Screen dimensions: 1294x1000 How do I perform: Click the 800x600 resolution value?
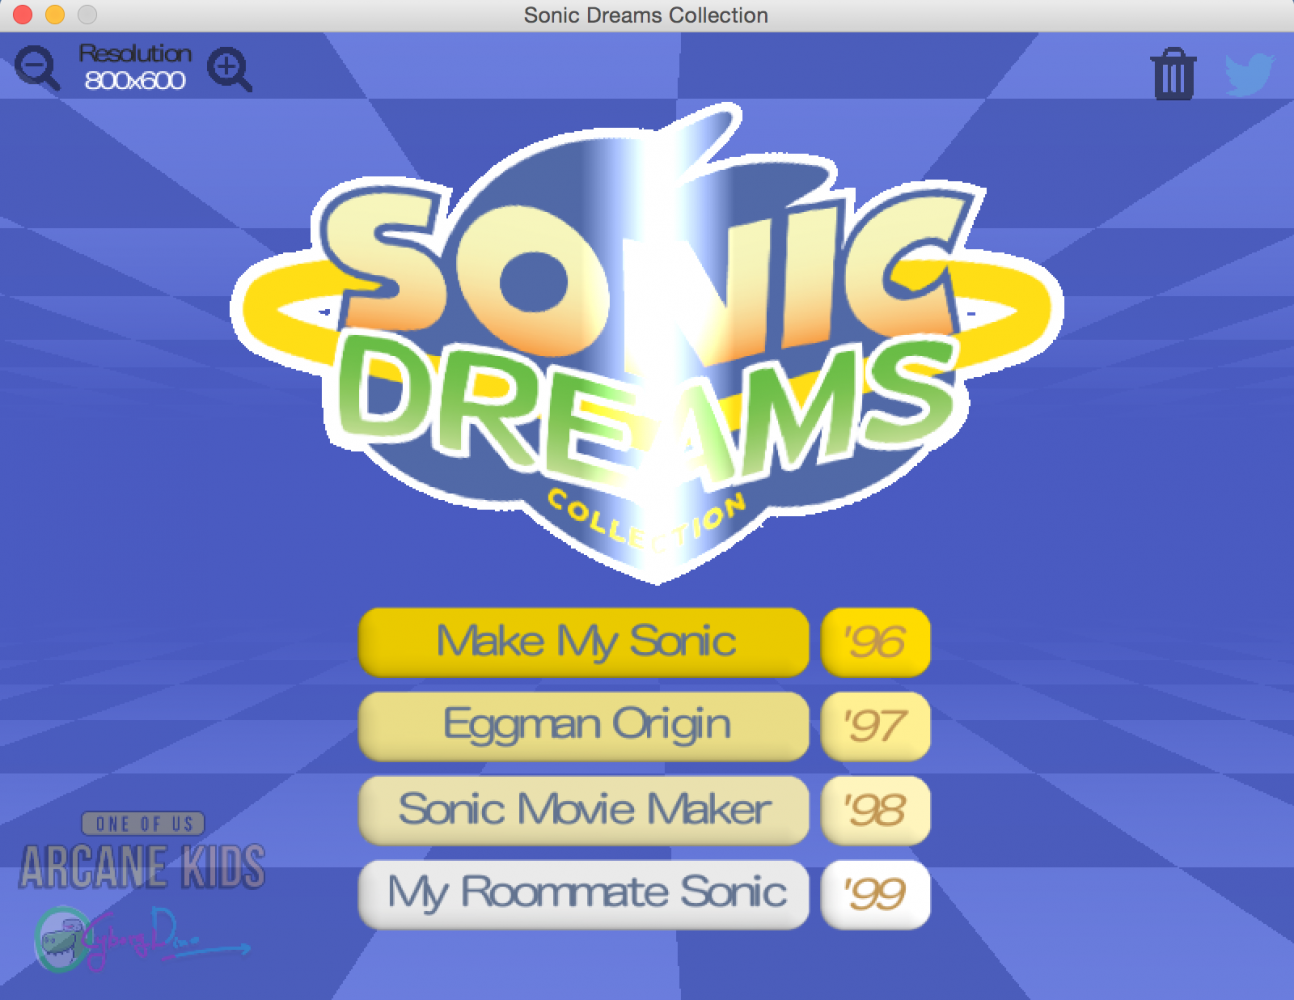135,81
